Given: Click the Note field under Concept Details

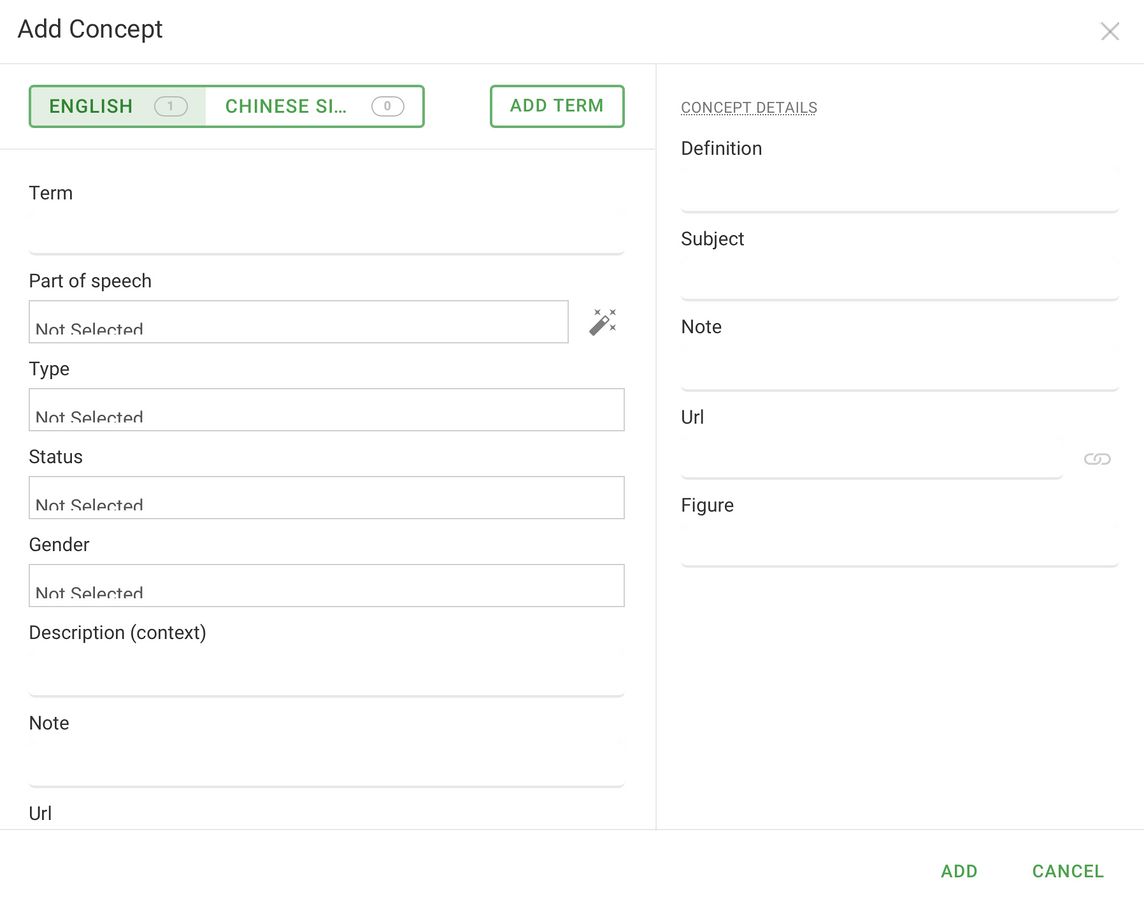Looking at the screenshot, I should coord(899,368).
